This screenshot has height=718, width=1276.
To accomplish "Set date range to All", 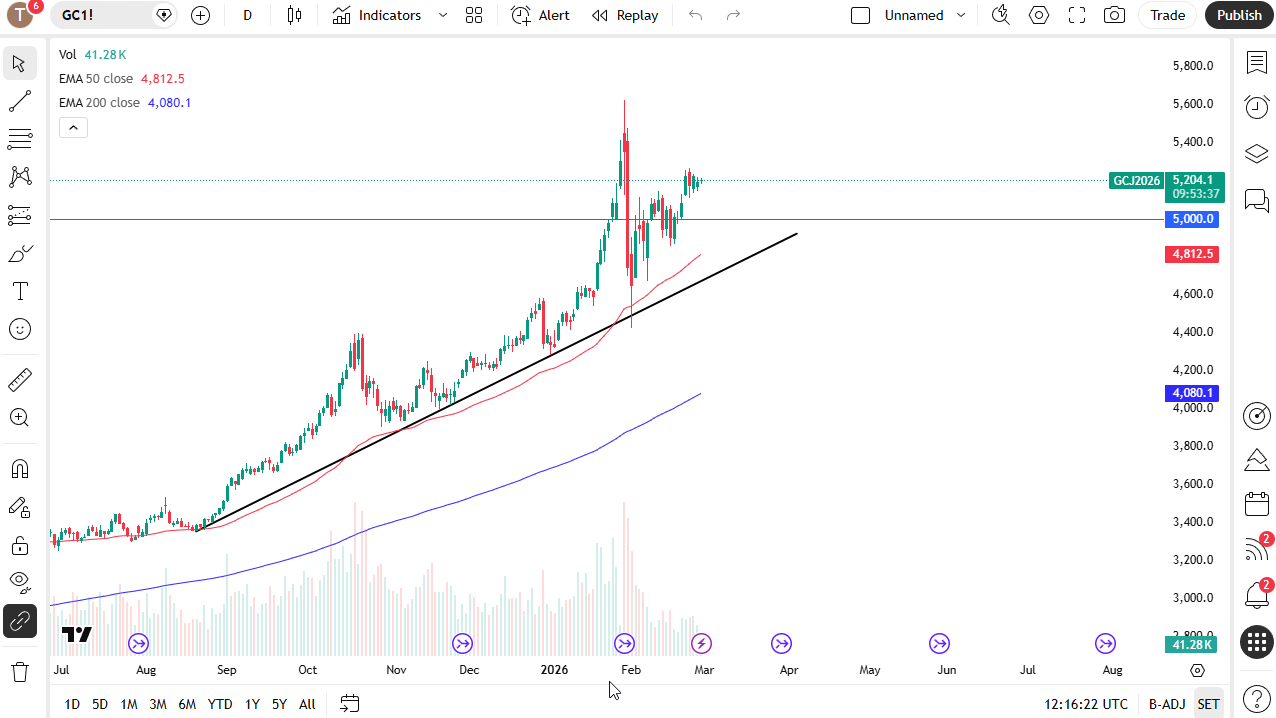I will 307,704.
